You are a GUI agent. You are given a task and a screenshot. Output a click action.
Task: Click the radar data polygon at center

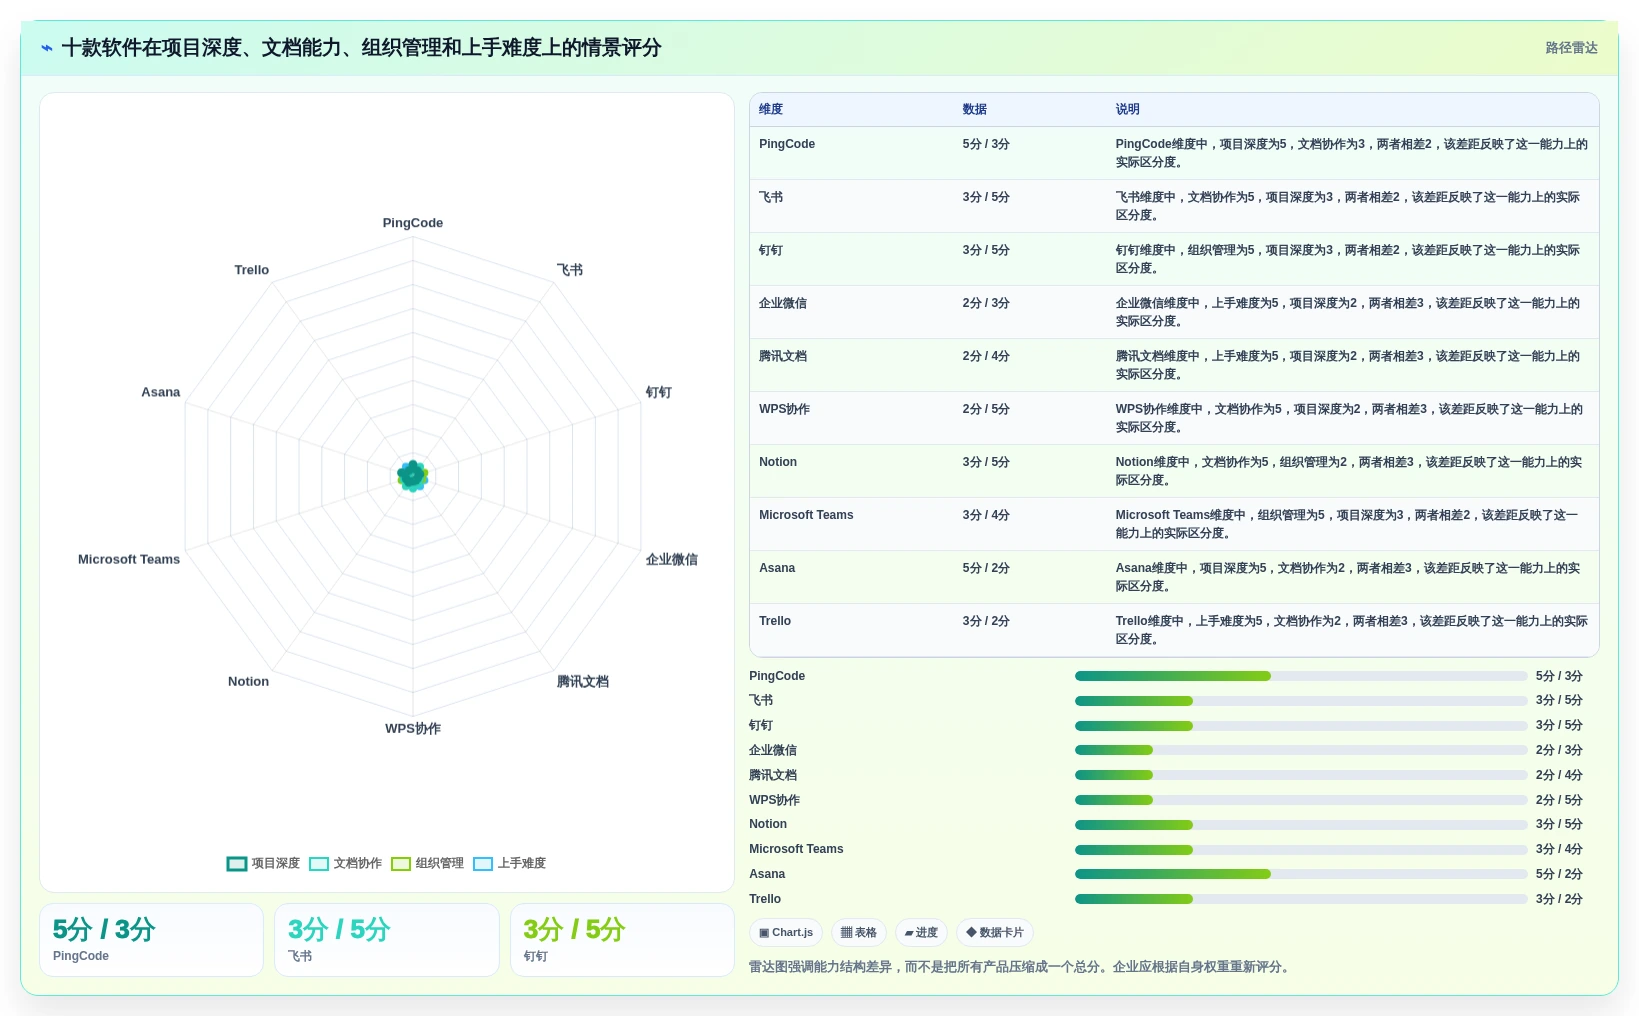tap(413, 476)
